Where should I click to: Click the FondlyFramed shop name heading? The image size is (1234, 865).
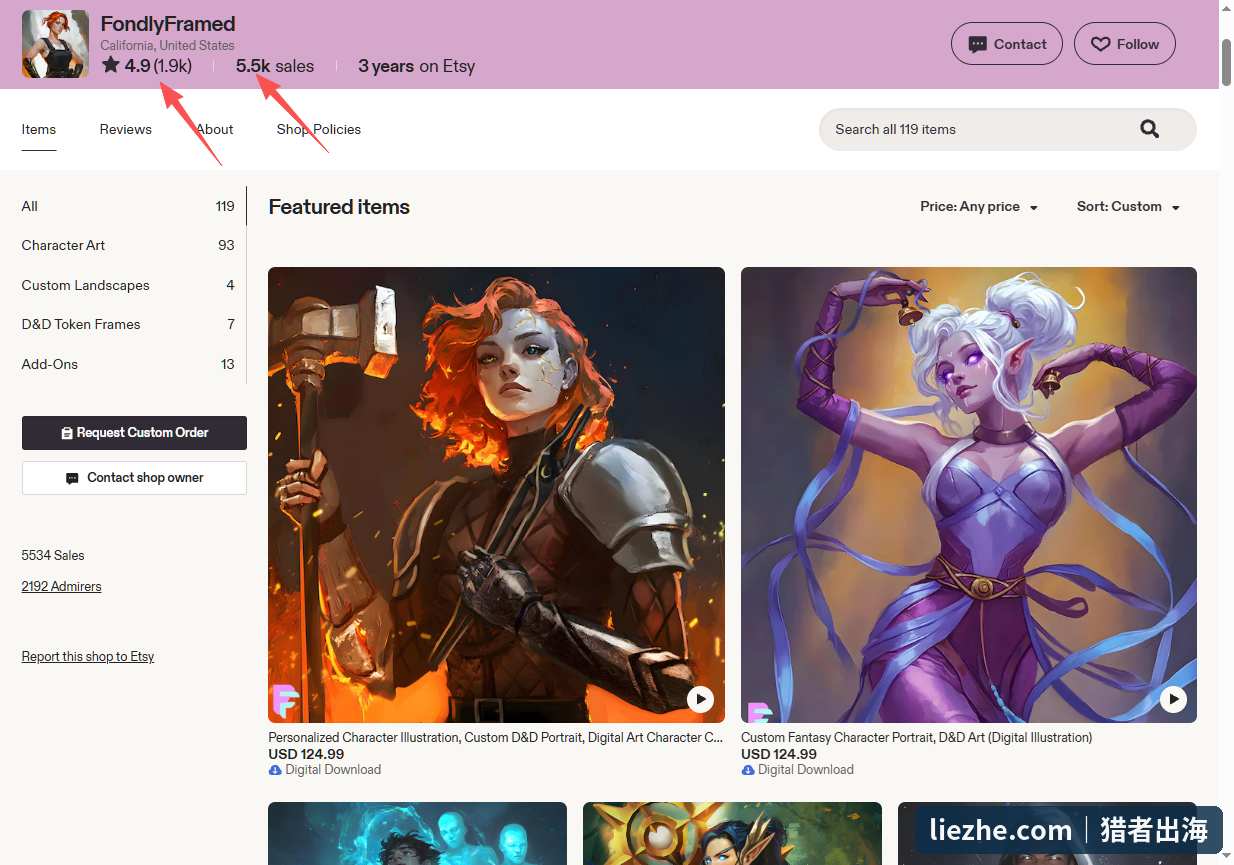(x=168, y=24)
